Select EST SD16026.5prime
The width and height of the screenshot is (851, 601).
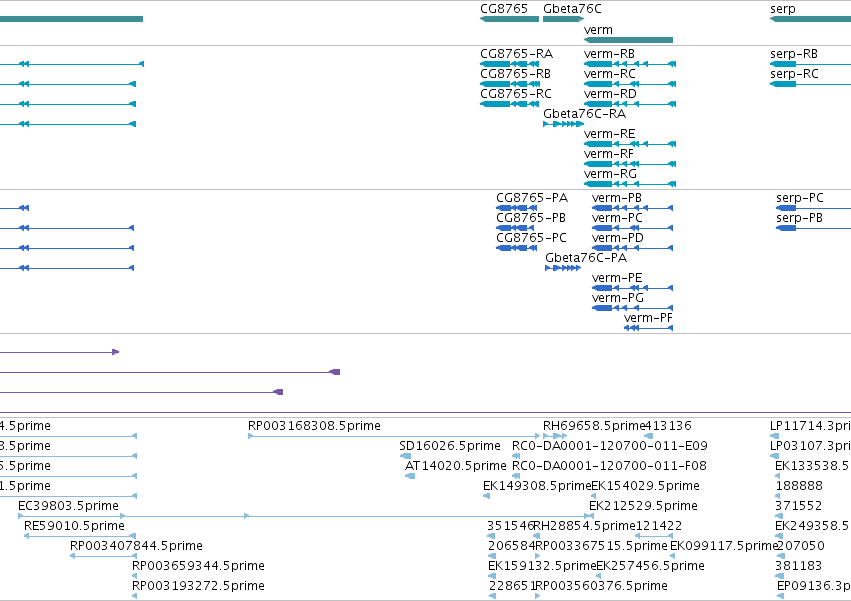[x=449, y=446]
